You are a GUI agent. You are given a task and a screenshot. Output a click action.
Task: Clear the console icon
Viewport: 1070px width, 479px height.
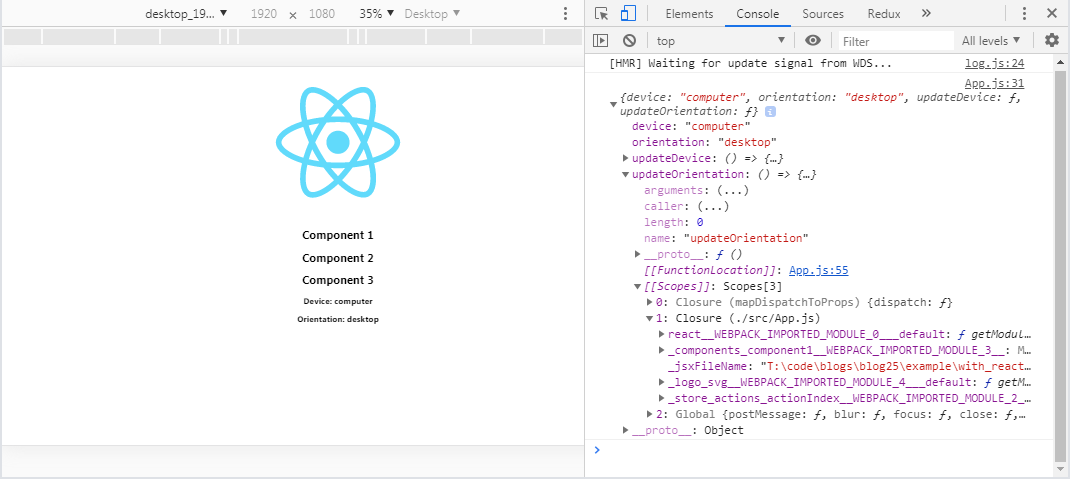[629, 41]
